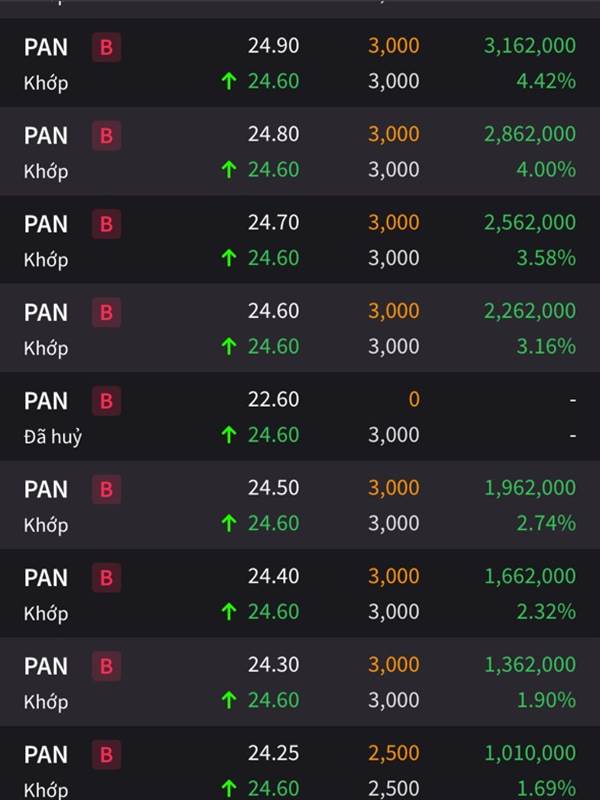Select the 4.00% gain percentage
Image resolution: width=600 pixels, height=800 pixels.
[546, 169]
